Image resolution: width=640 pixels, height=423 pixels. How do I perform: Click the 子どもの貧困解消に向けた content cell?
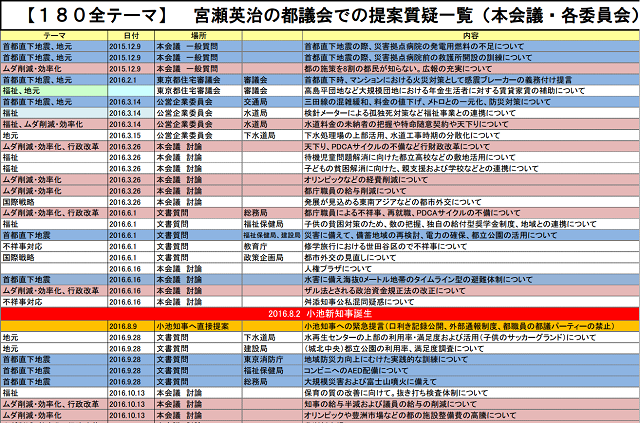click(x=471, y=168)
